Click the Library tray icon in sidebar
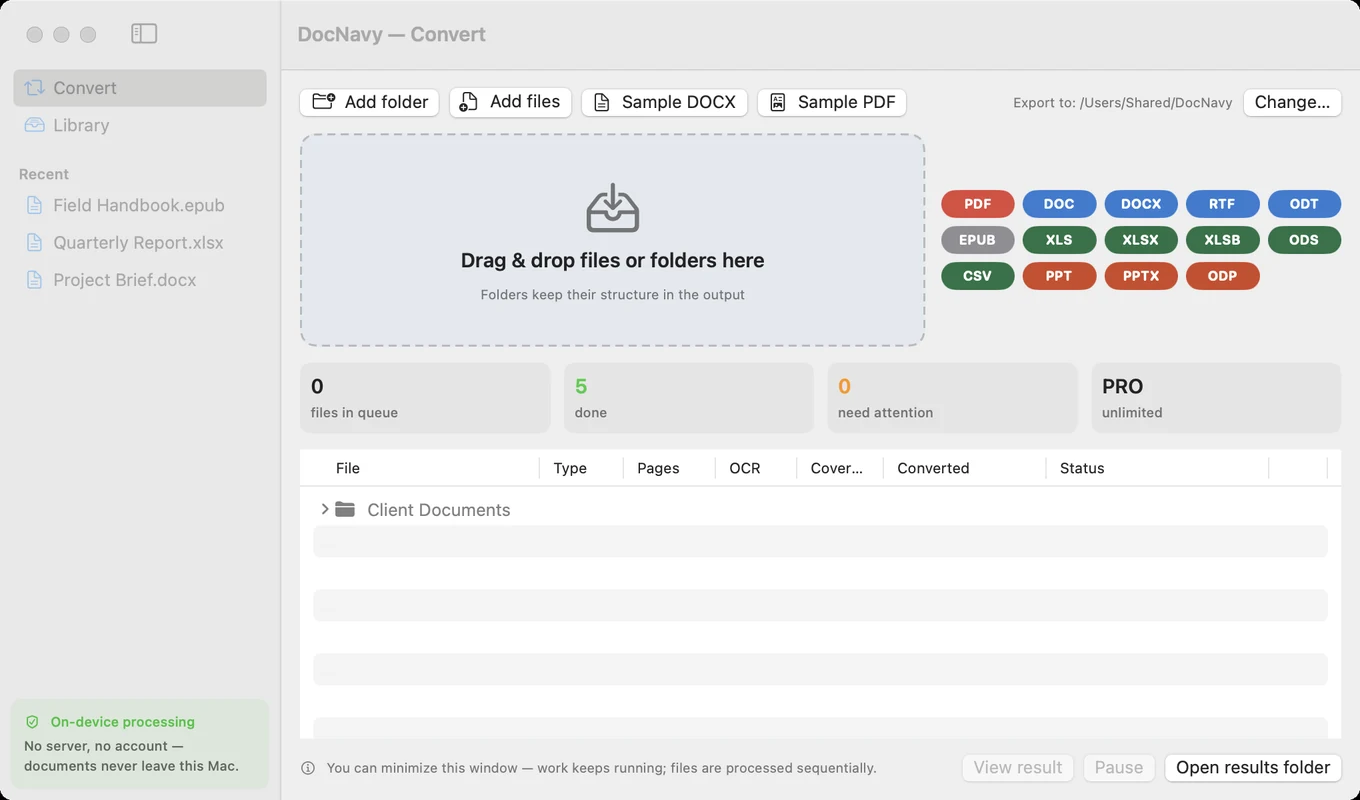 (x=35, y=125)
